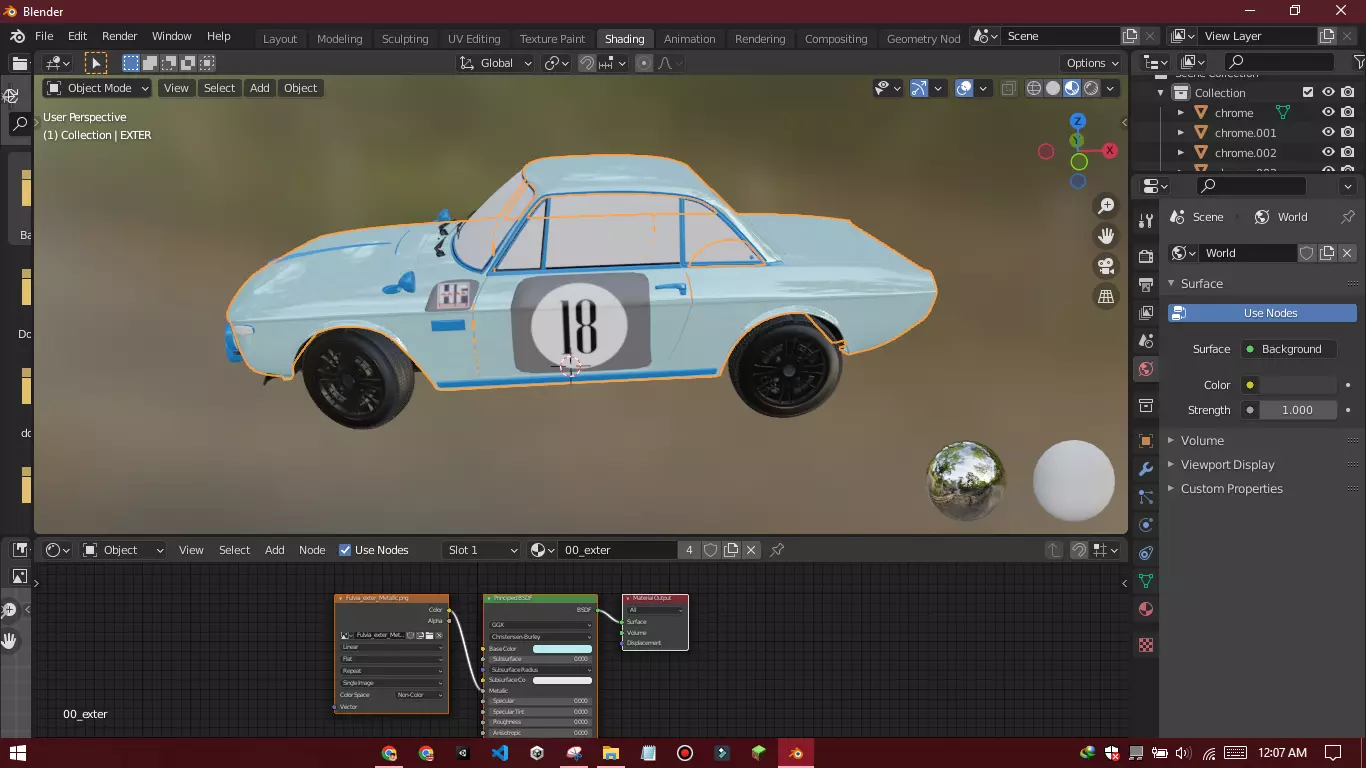Expand chrome.002 in outliner

click(1181, 153)
